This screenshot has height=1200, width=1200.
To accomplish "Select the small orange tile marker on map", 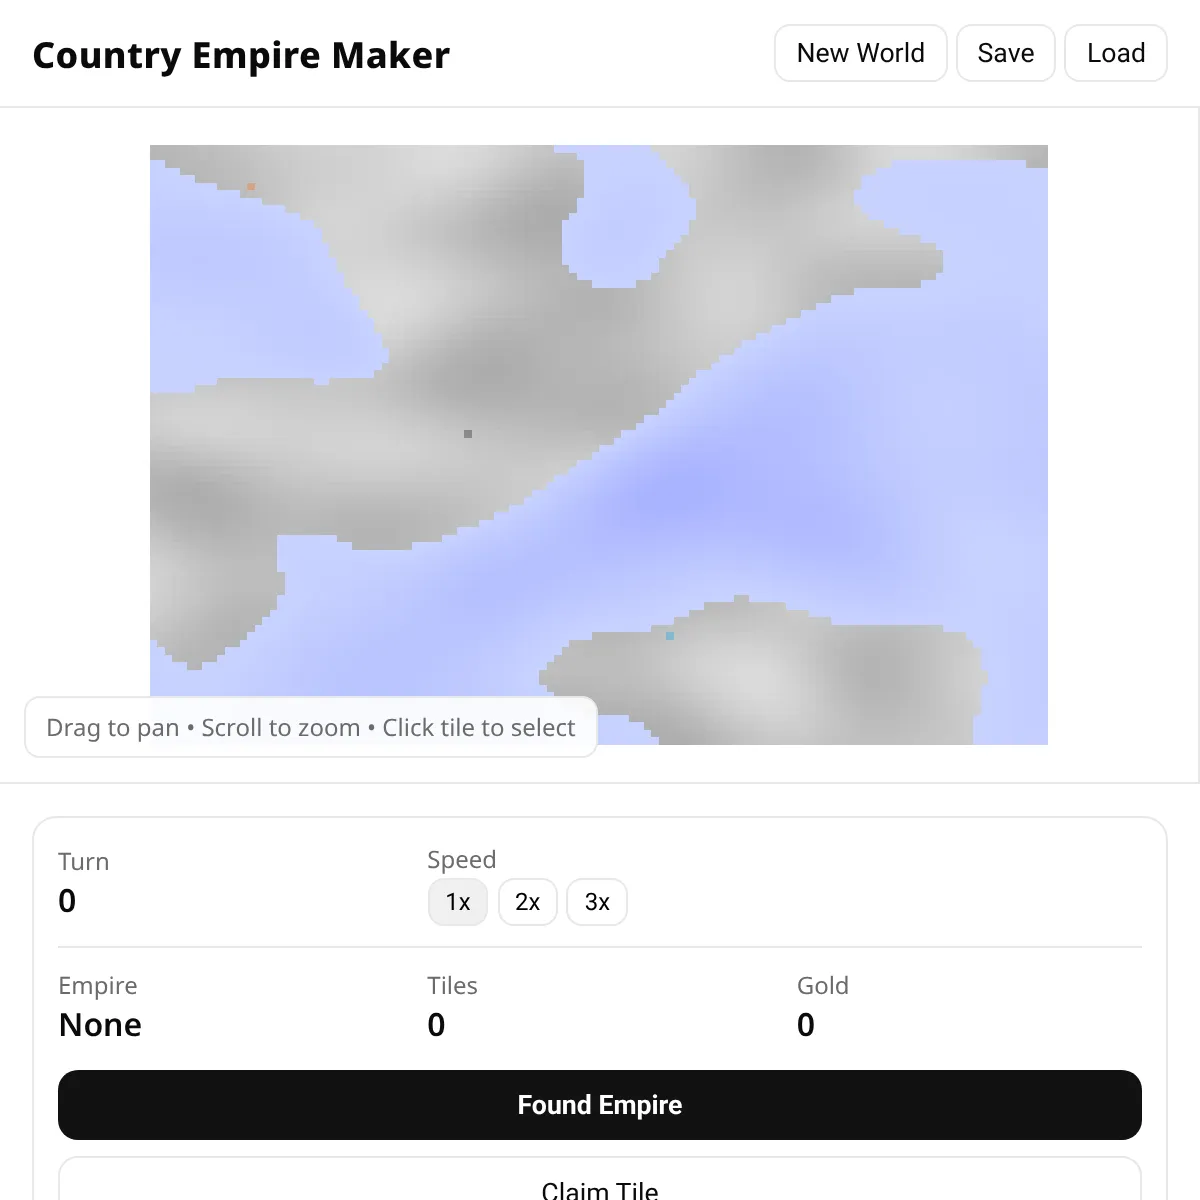I will (251, 187).
